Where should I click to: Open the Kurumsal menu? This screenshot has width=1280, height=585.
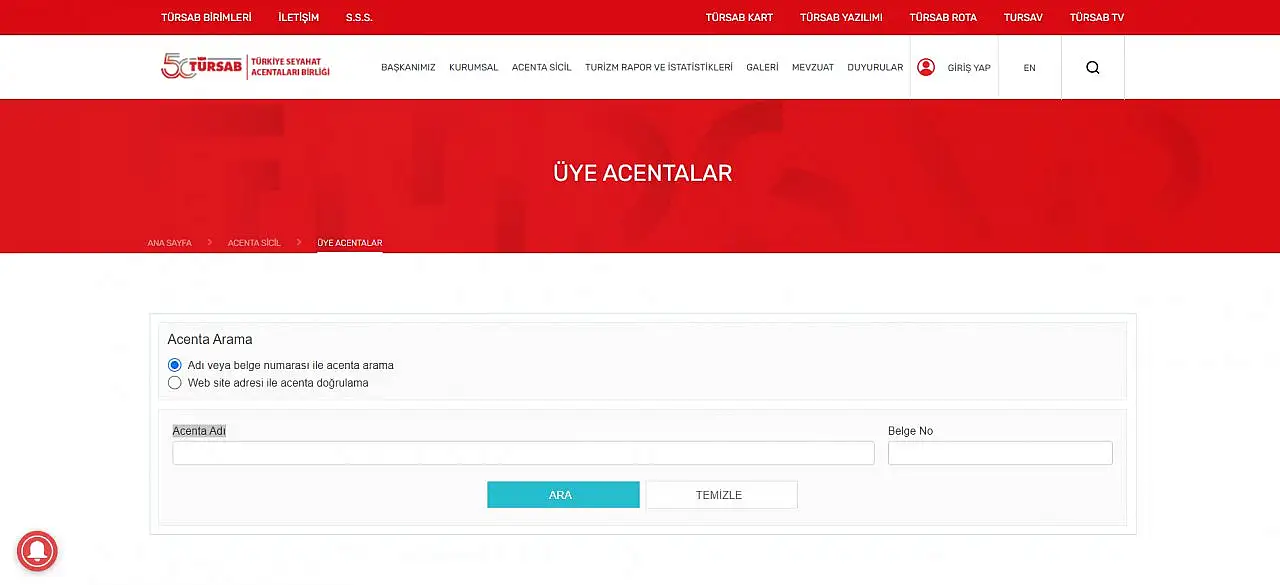pos(473,68)
